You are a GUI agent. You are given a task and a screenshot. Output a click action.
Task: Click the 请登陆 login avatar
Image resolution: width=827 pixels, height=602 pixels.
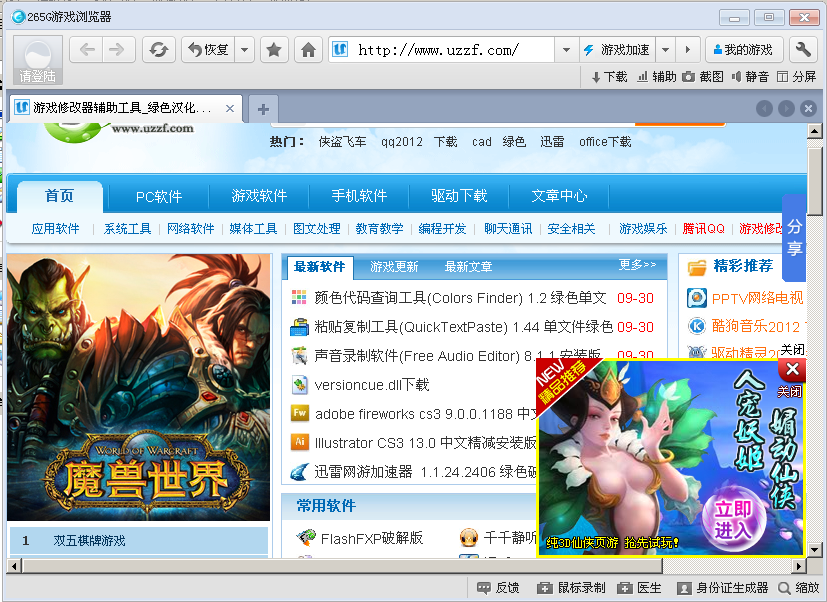click(38, 60)
